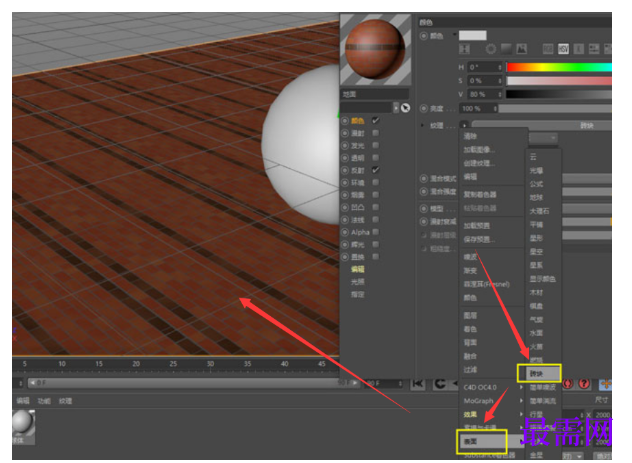Open the color wheel picker icon
This screenshot has width=632, height=463.
coord(491,49)
